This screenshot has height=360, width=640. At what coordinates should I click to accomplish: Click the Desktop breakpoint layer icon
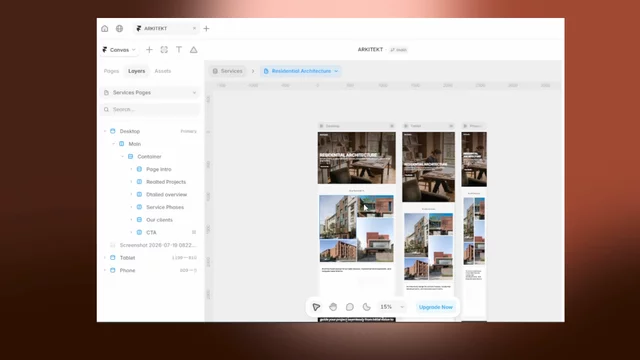point(113,131)
